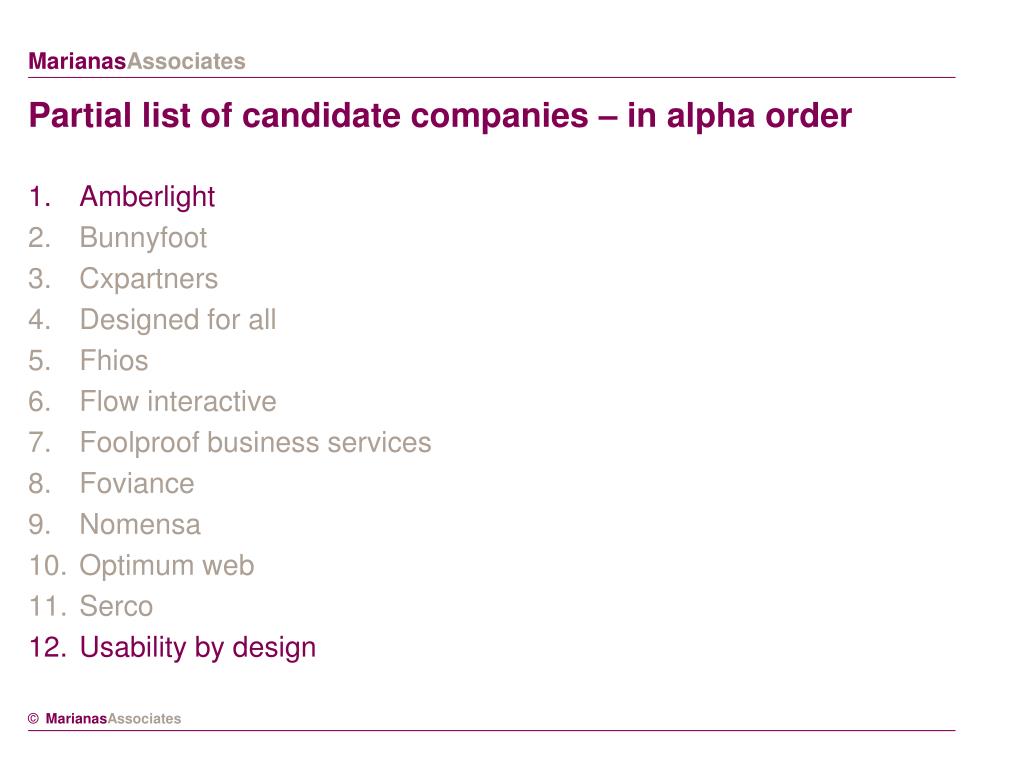Select the Foviance list item
Screen dimensions: 1024x768
click(x=136, y=483)
